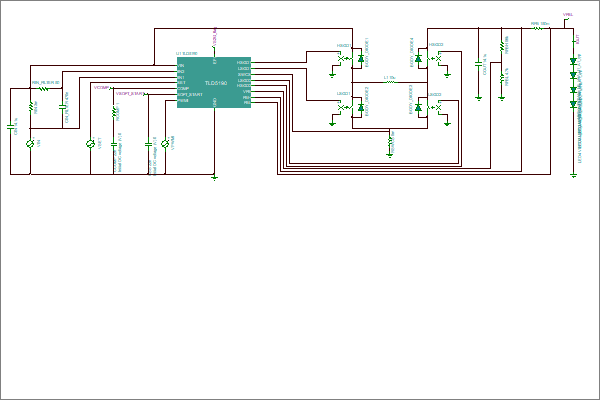Select the IOUT current probe label
This screenshot has height=400, width=600.
click(578, 39)
